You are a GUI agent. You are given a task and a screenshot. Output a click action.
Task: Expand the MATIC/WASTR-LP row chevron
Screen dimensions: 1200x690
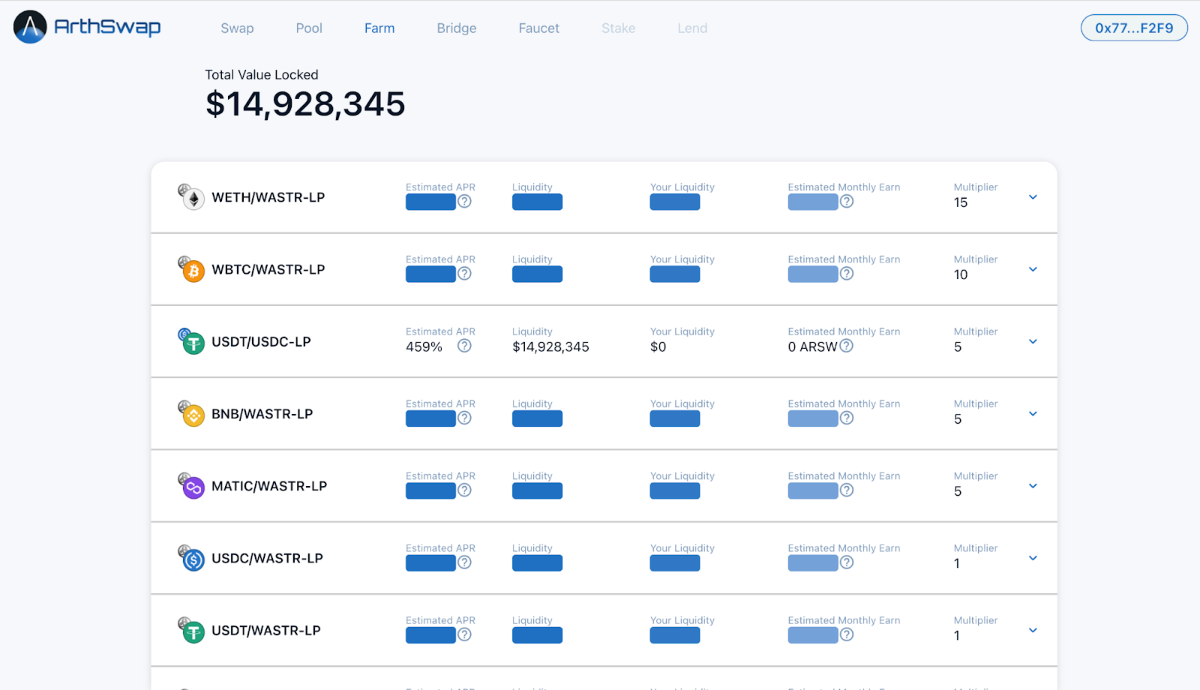tap(1033, 486)
